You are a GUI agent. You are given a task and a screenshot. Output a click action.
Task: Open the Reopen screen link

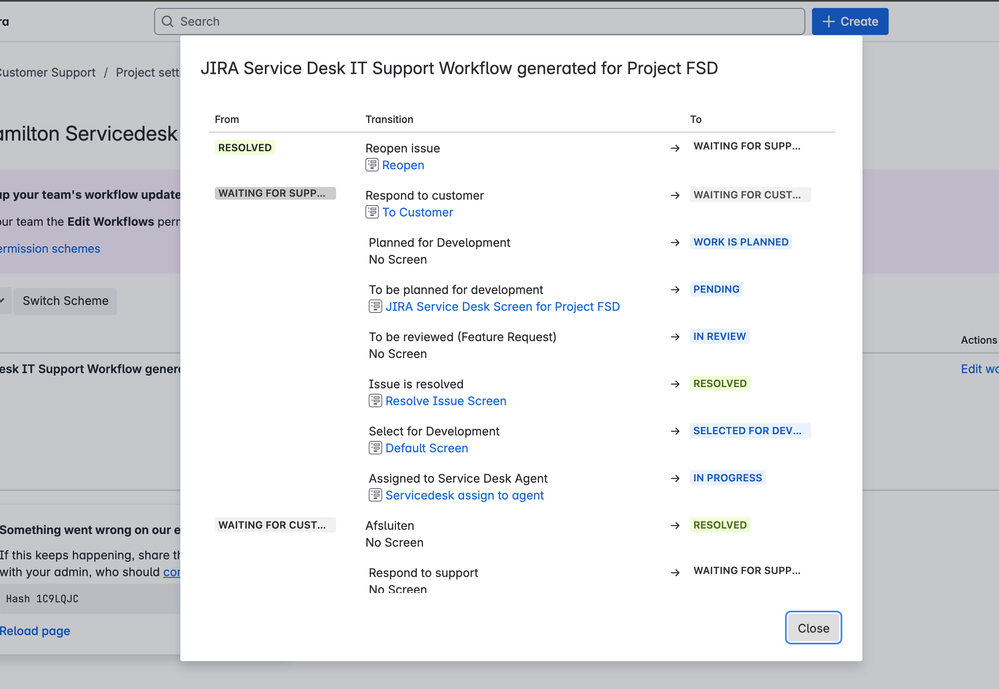[x=403, y=165]
